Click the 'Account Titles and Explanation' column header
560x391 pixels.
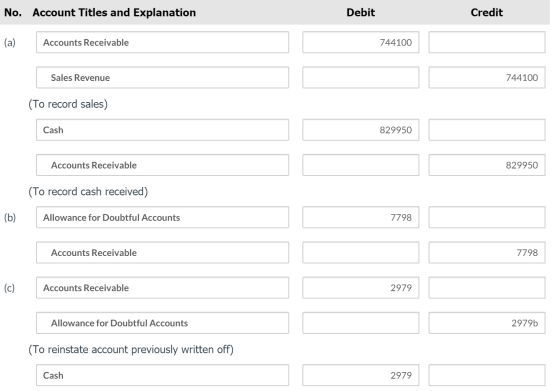pos(114,12)
